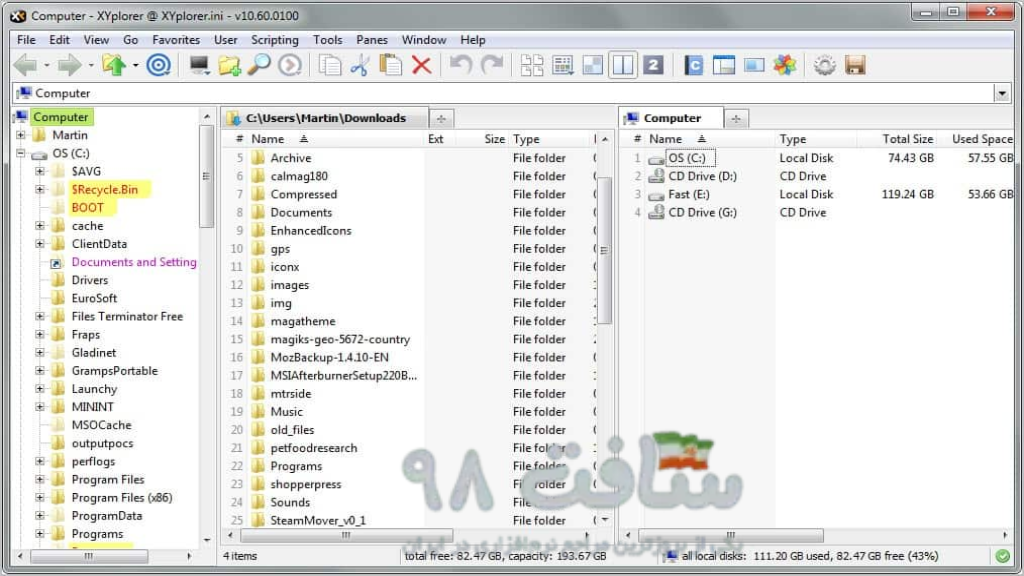Click the Copy toolbar icon

[x=330, y=65]
